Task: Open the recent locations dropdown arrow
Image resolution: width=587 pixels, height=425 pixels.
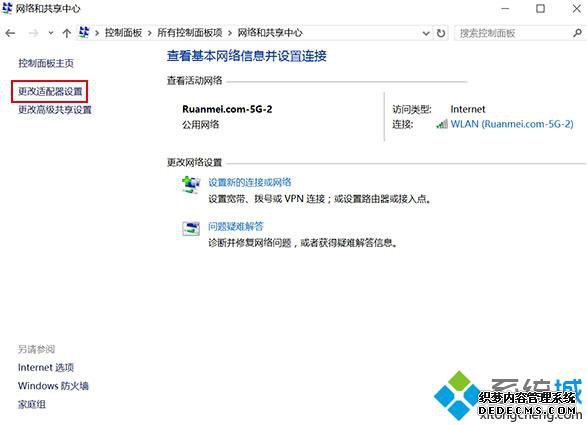Action: pos(51,33)
